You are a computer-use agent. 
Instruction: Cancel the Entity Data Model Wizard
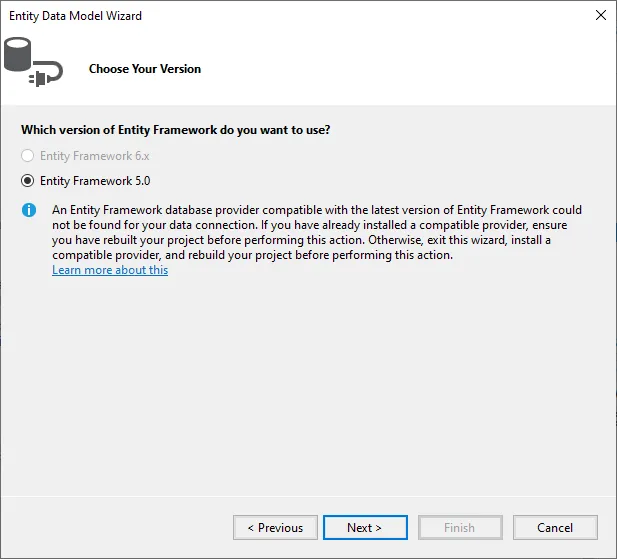(x=555, y=528)
